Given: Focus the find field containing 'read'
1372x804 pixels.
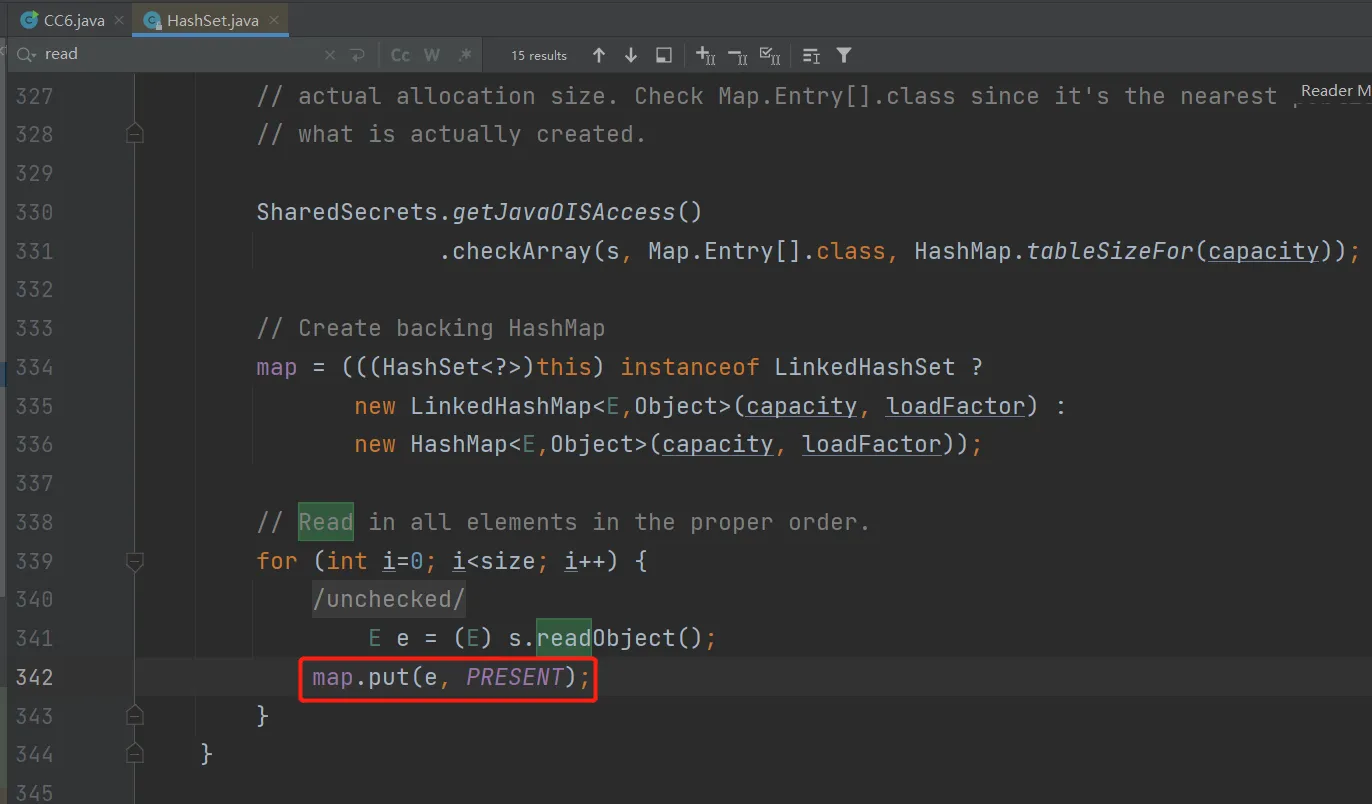Looking at the screenshot, I should (x=180, y=55).
